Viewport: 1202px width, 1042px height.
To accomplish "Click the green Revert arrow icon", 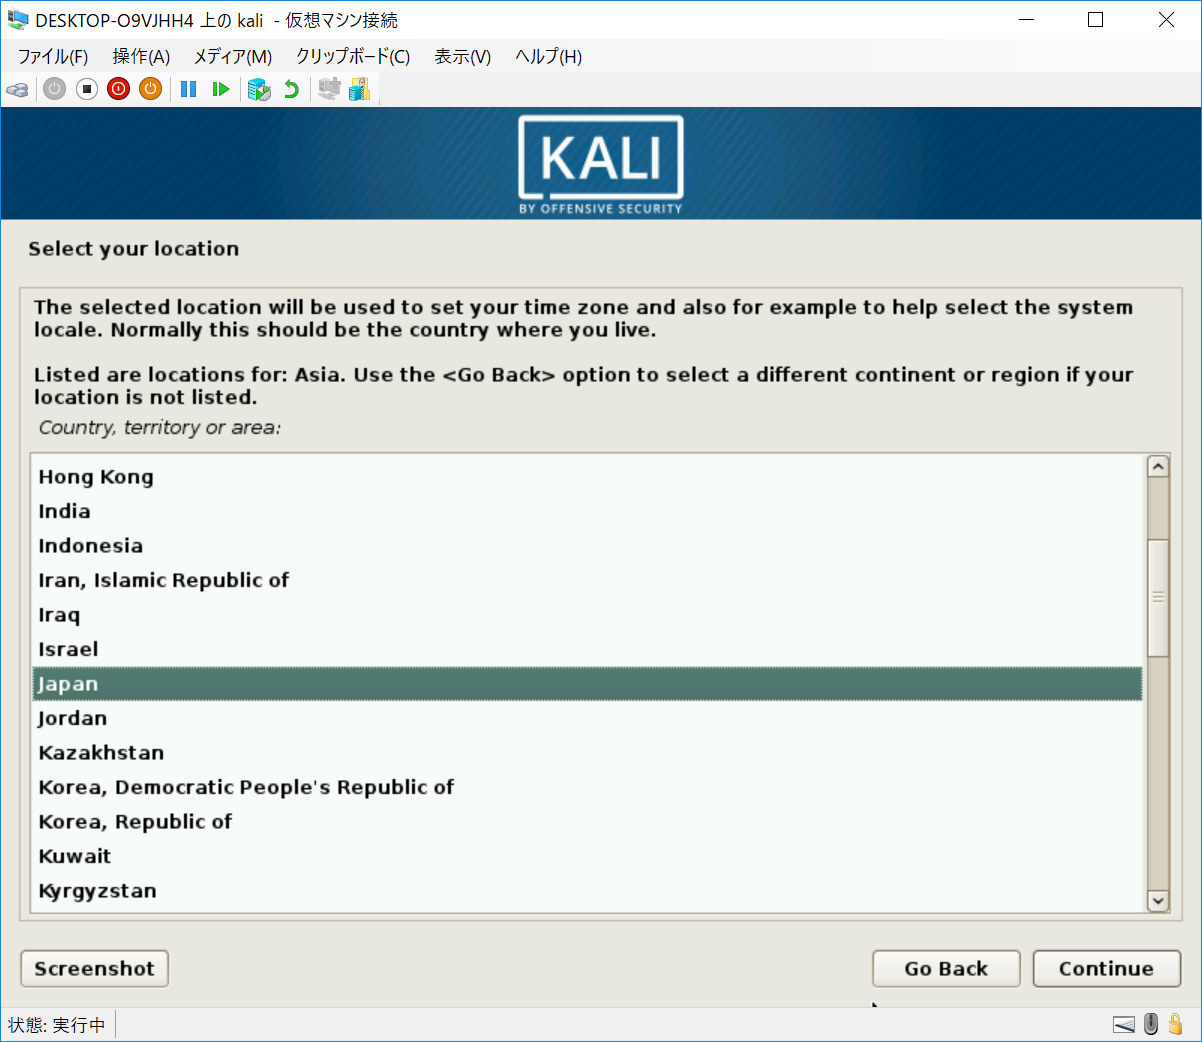I will pyautogui.click(x=291, y=90).
